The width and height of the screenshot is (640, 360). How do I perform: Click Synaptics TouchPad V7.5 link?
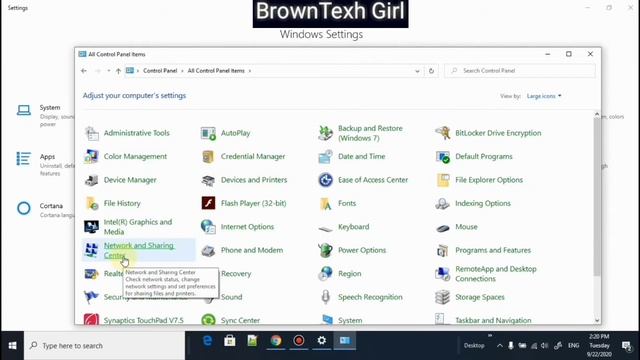(144, 320)
